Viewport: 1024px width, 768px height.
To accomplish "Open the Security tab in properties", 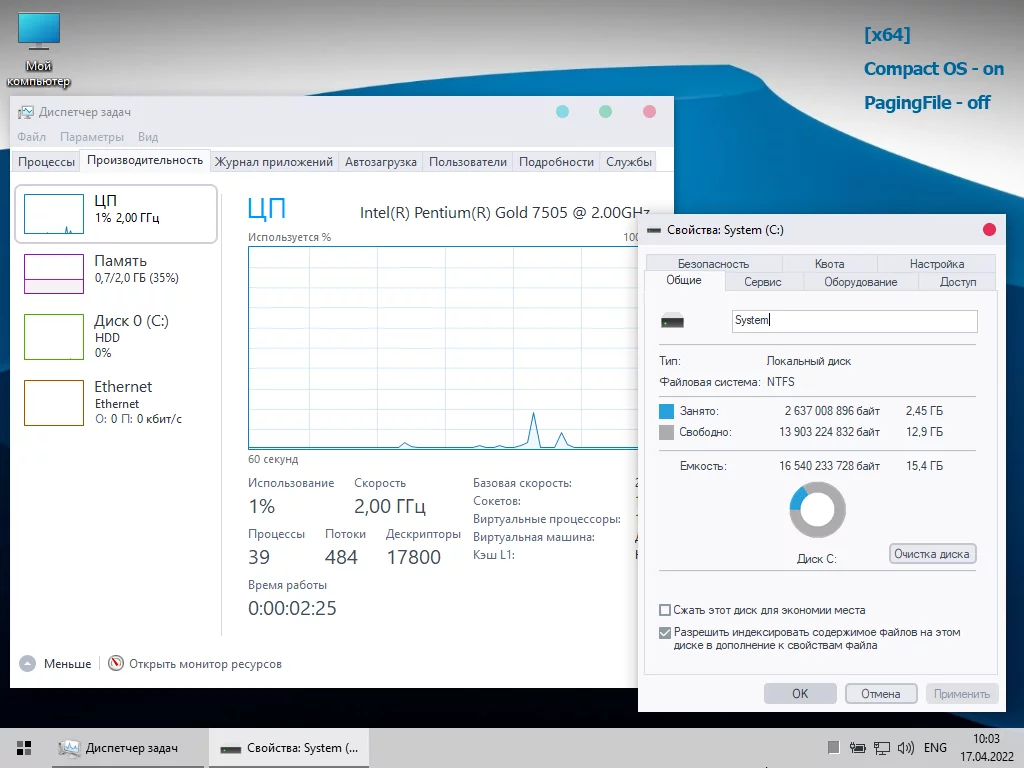I will 713,264.
